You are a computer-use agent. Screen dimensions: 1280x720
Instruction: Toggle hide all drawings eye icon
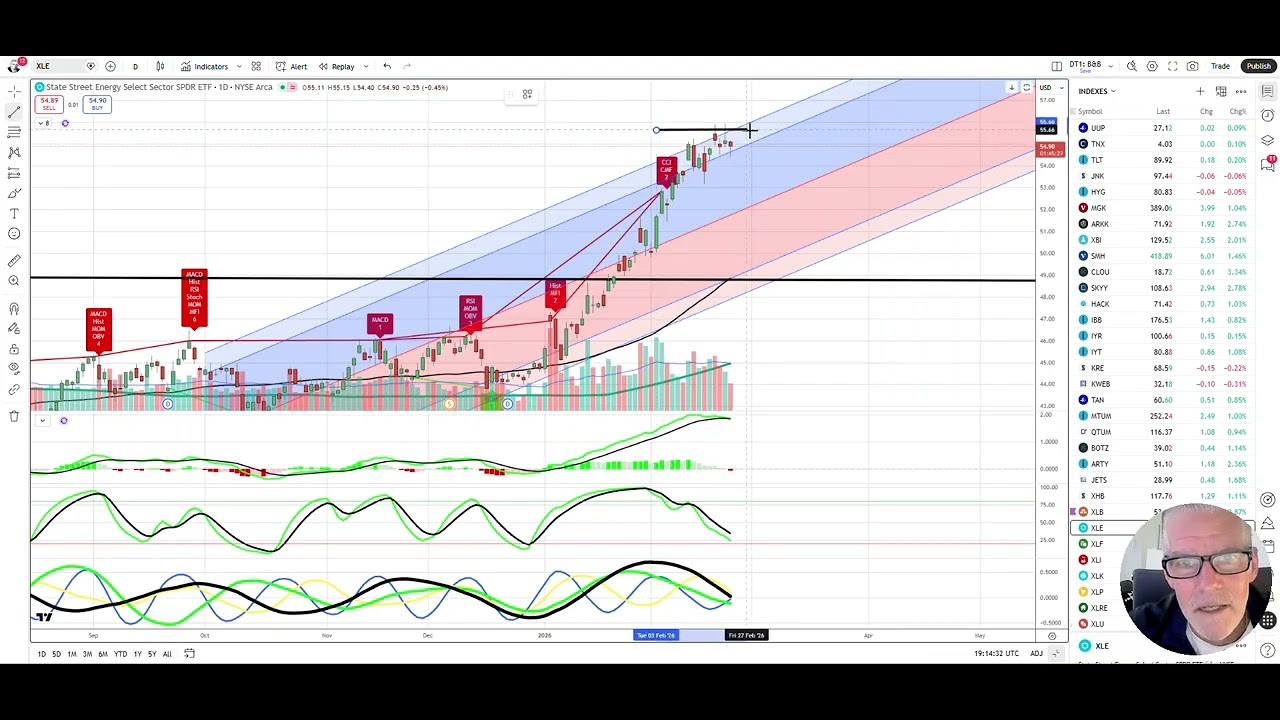click(x=14, y=370)
